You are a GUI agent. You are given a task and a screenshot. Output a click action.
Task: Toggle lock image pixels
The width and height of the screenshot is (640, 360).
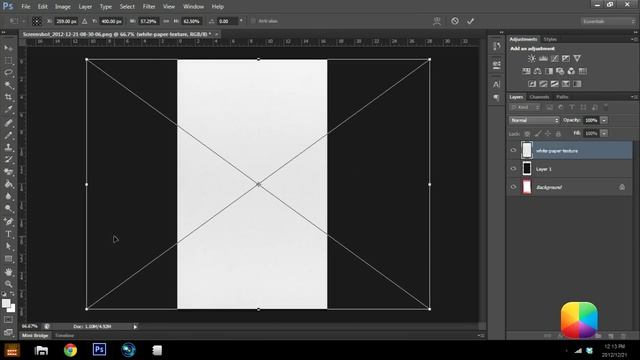coord(538,133)
